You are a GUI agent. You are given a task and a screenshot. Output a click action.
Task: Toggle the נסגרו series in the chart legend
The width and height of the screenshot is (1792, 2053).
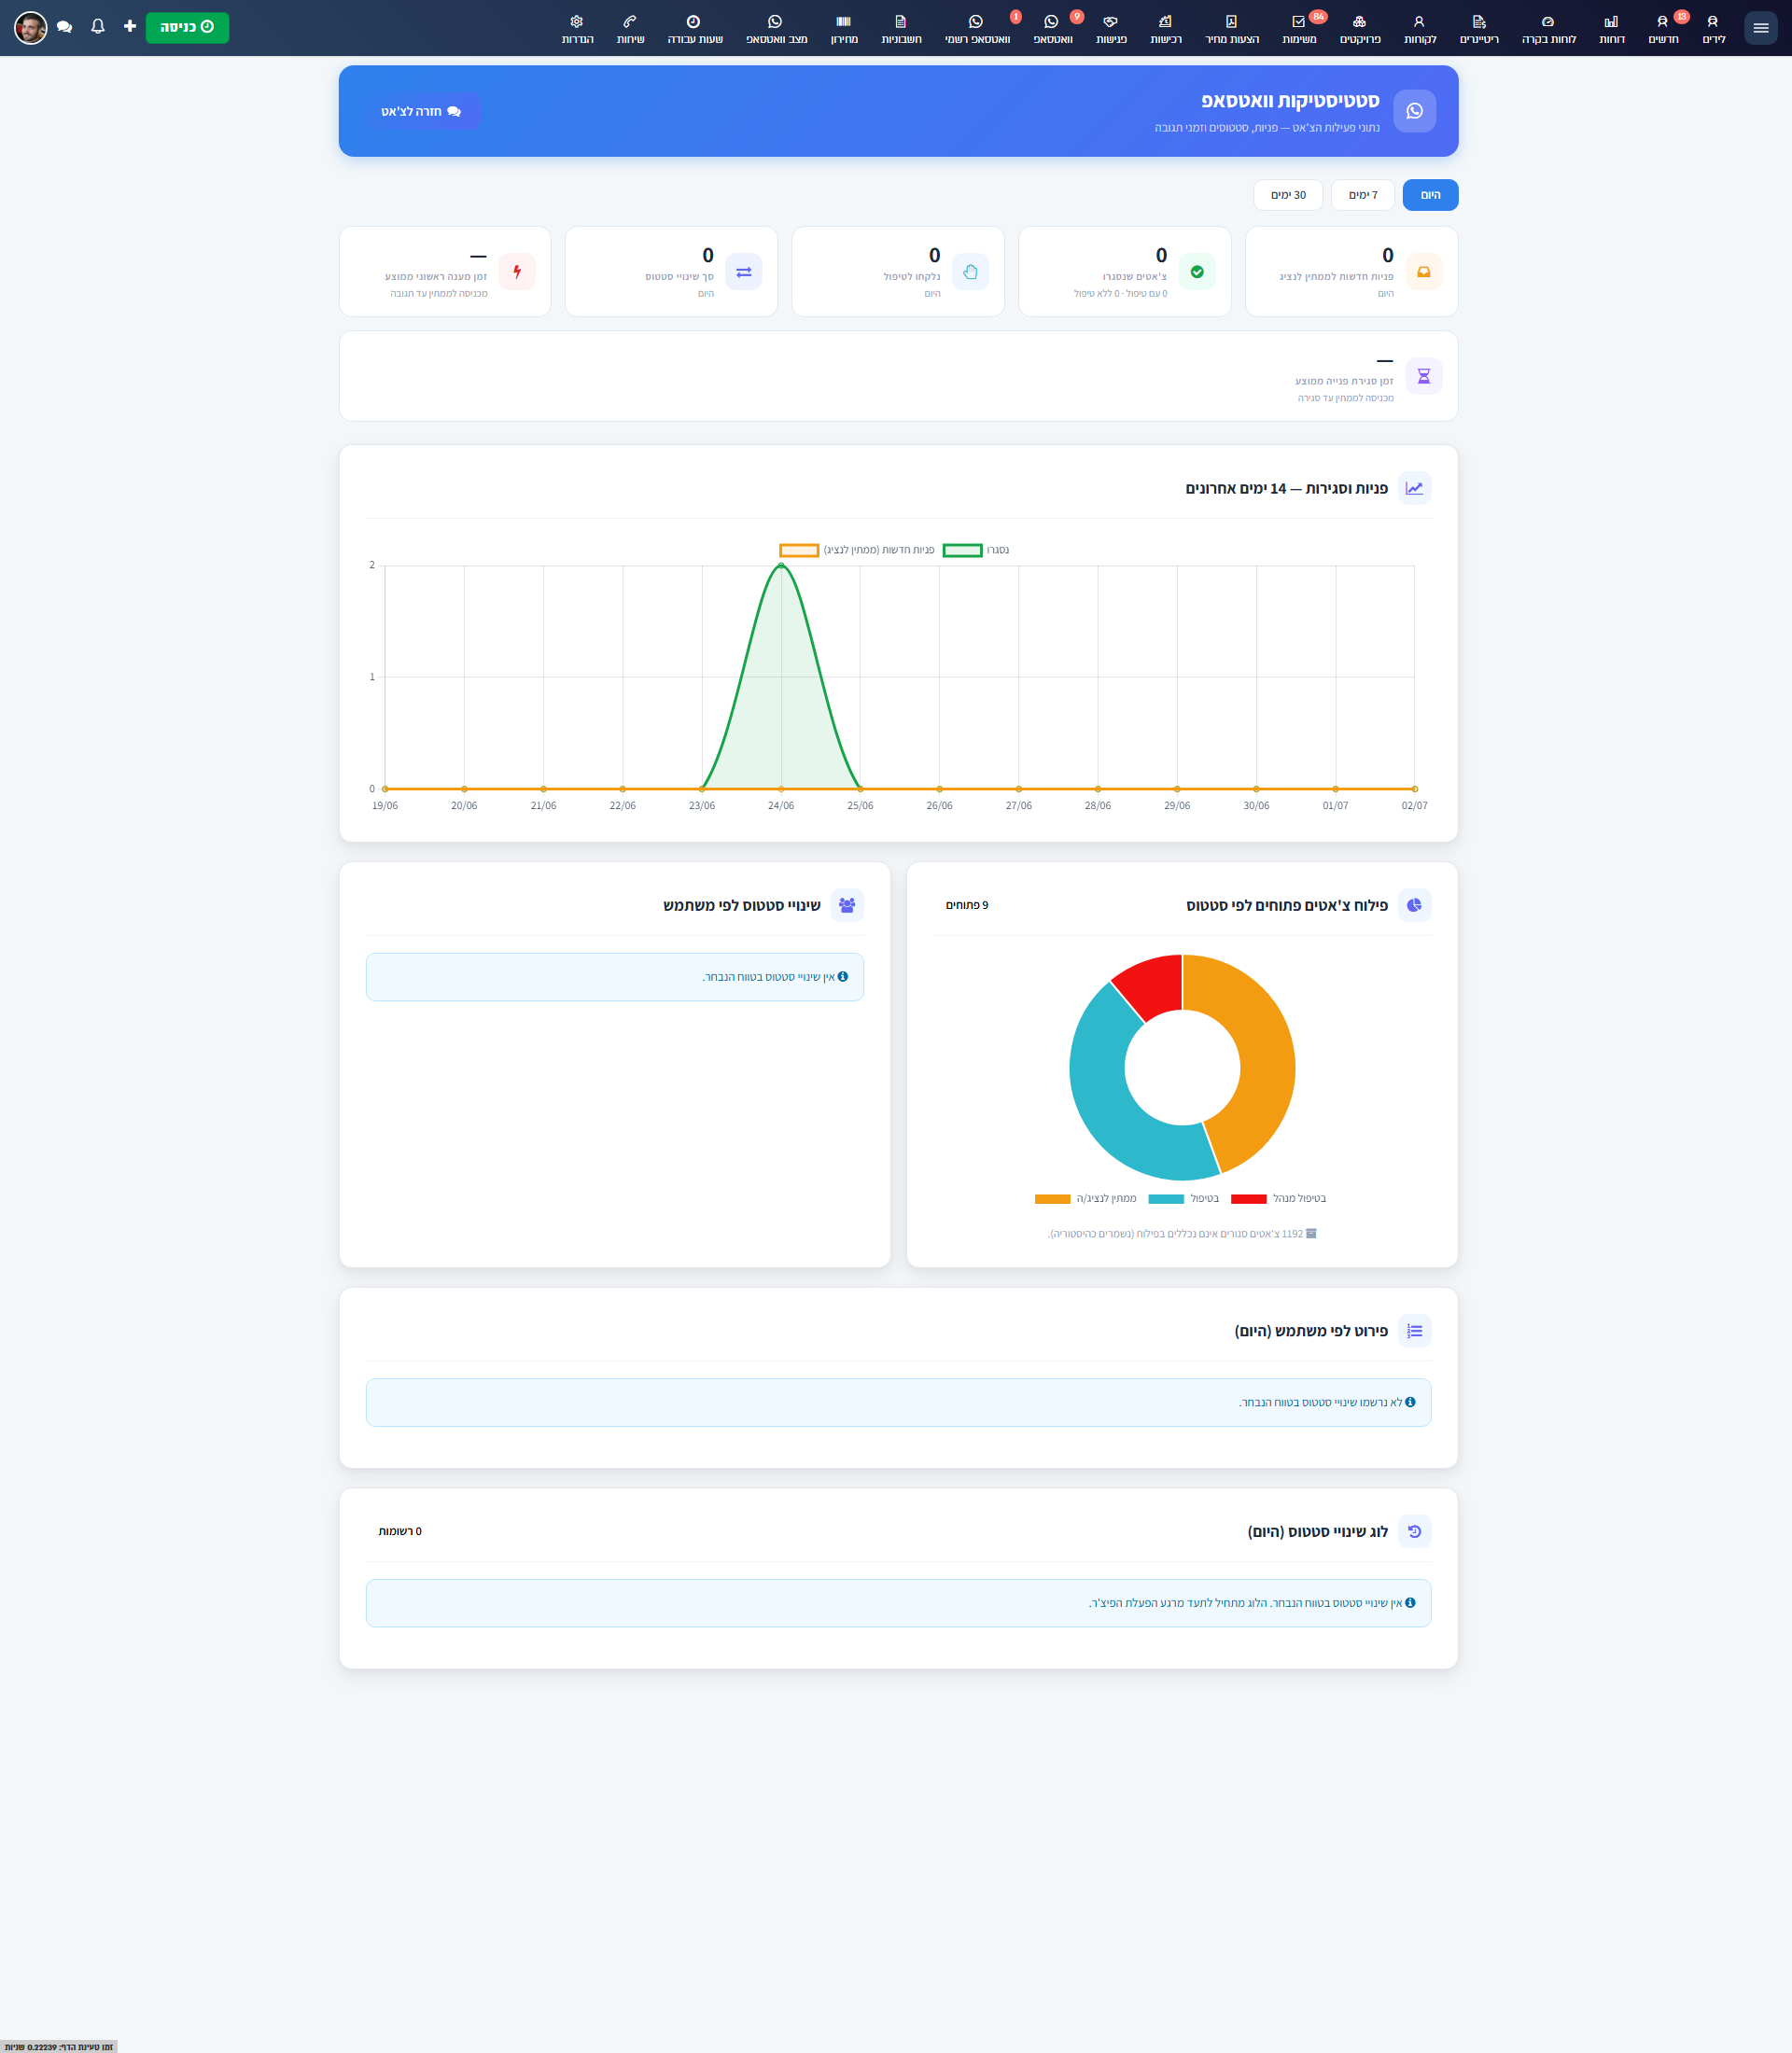pyautogui.click(x=976, y=550)
